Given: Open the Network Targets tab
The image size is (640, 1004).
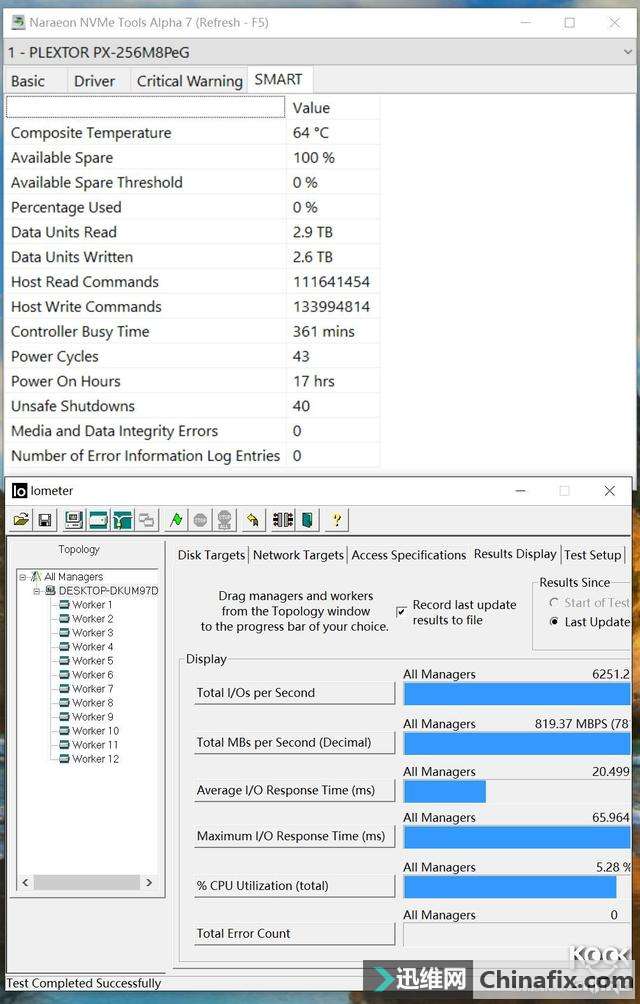Looking at the screenshot, I should pos(298,555).
